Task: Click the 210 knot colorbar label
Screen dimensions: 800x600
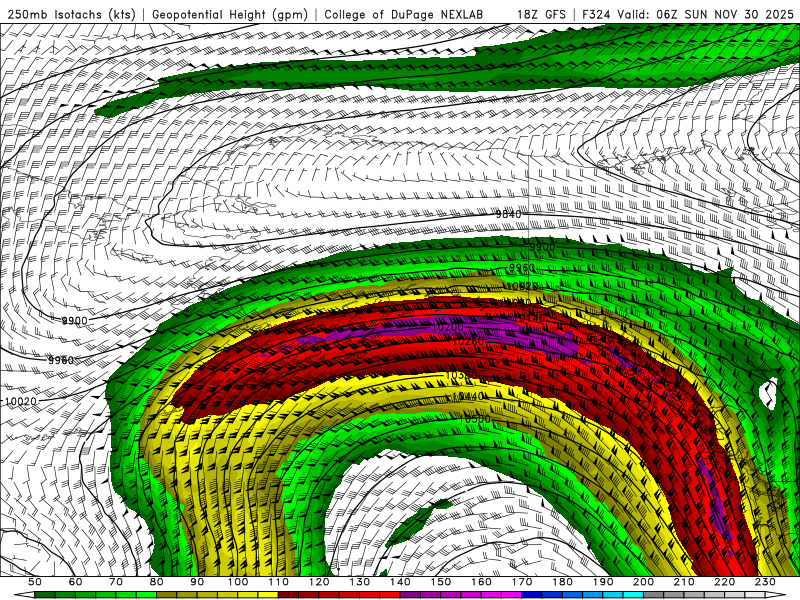Action: [x=685, y=582]
